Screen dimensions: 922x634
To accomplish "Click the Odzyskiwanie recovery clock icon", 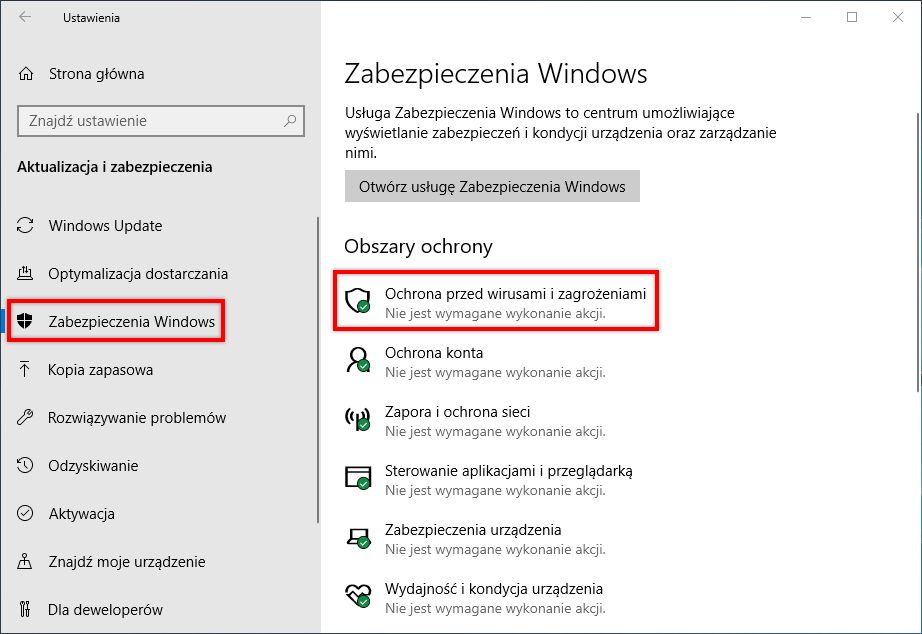I will [24, 465].
